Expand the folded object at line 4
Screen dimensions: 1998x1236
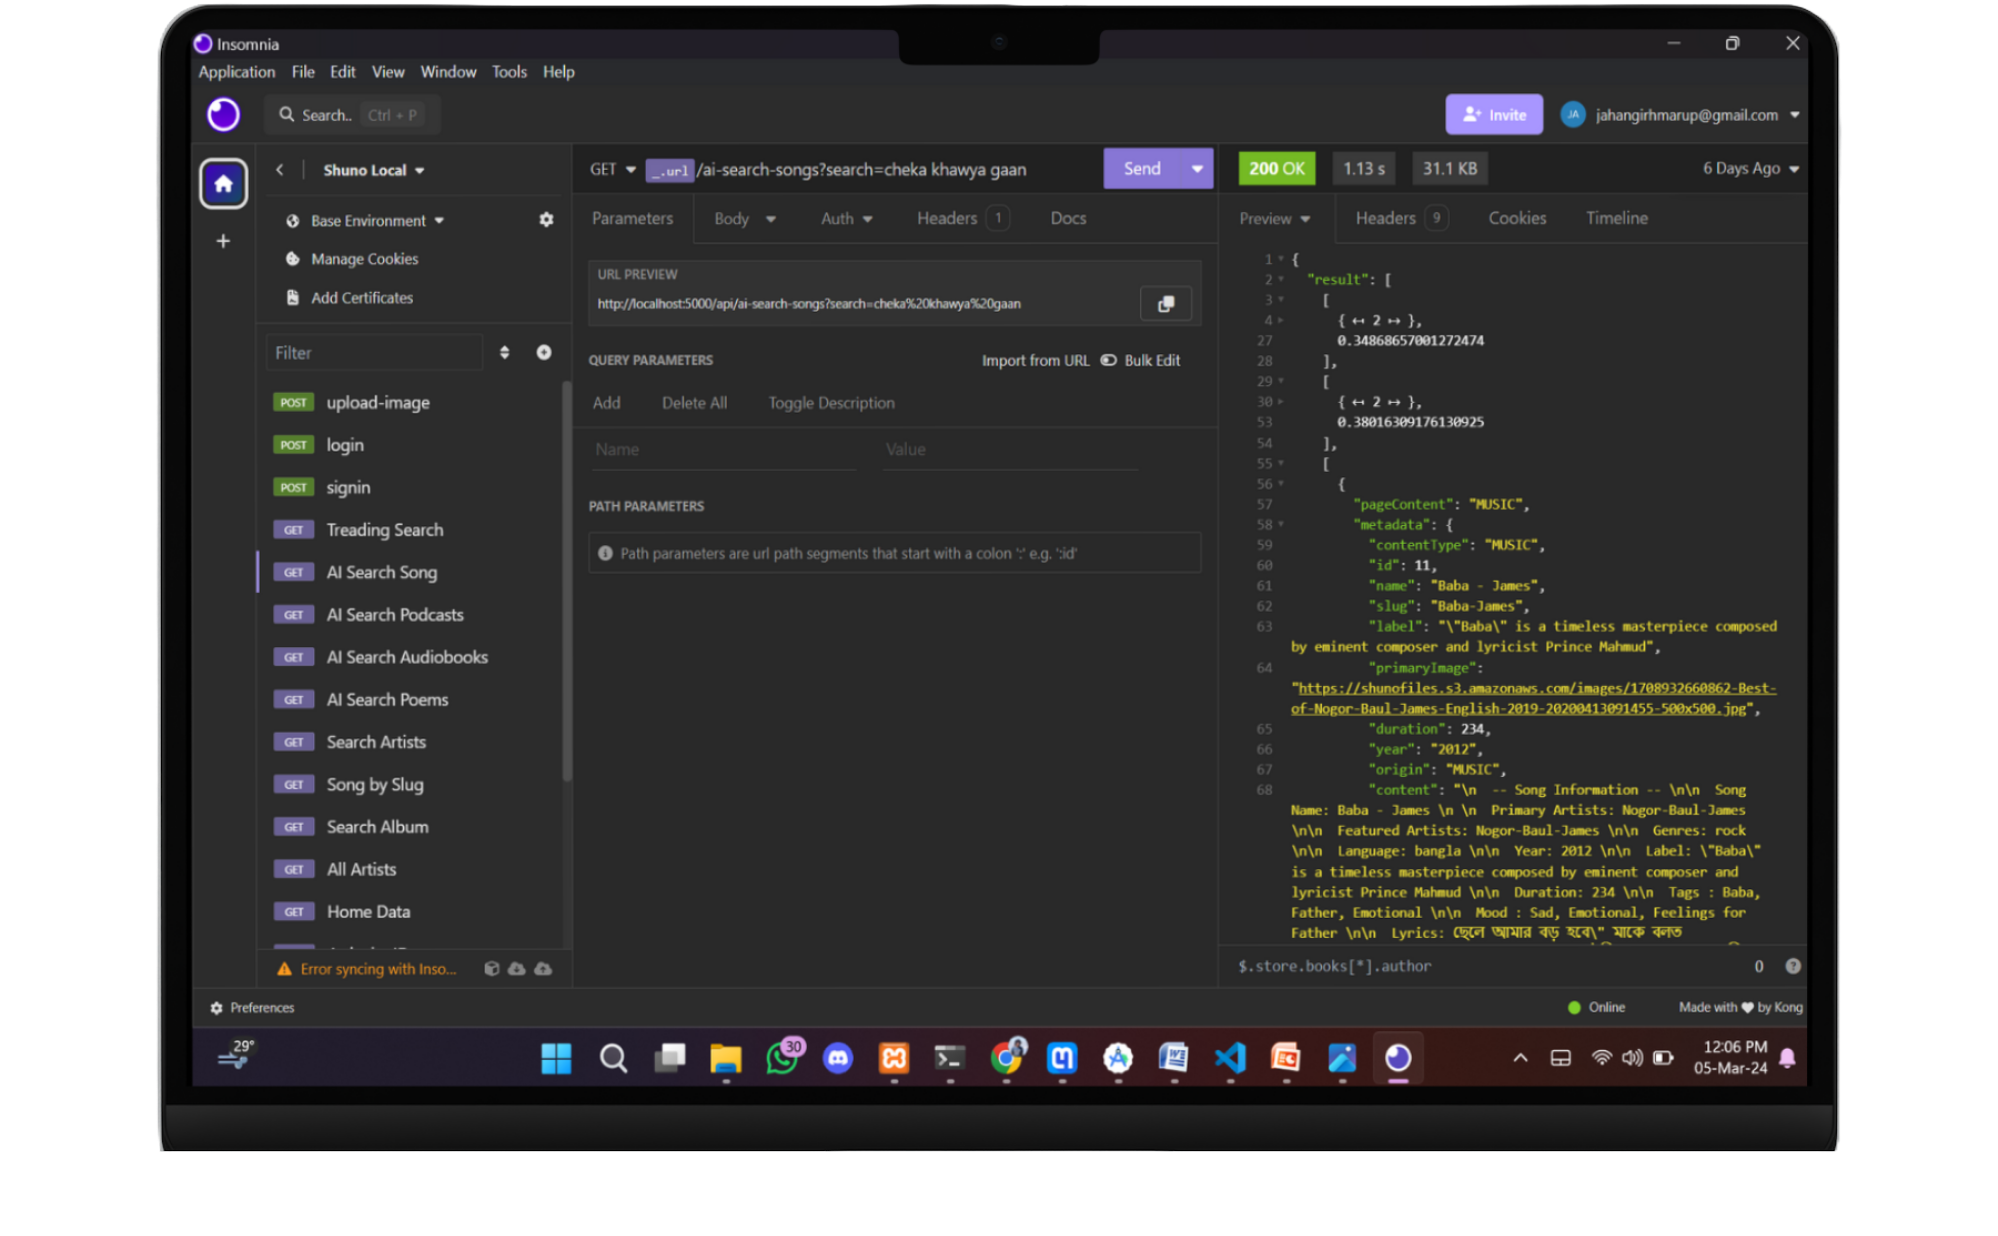point(1281,321)
